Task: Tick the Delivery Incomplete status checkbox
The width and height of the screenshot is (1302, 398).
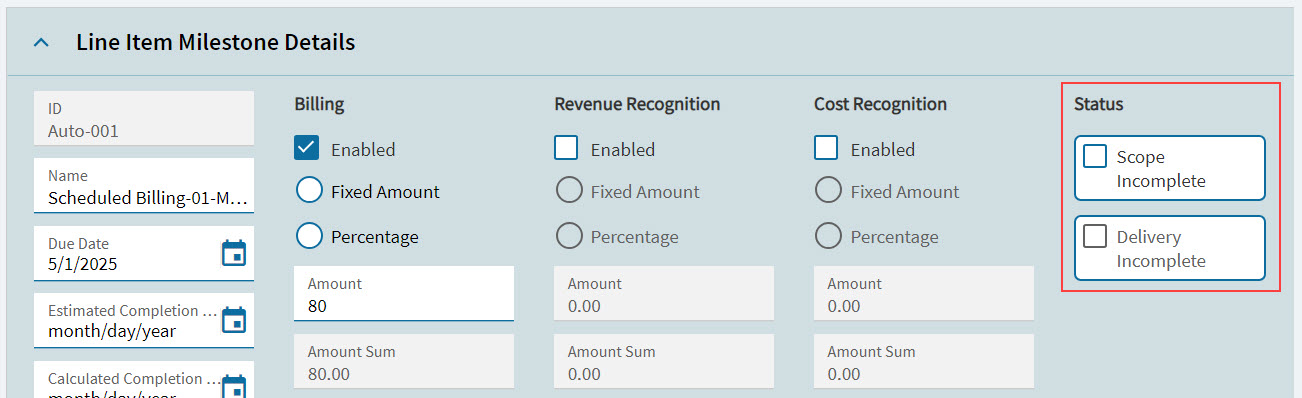Action: pyautogui.click(x=1095, y=236)
